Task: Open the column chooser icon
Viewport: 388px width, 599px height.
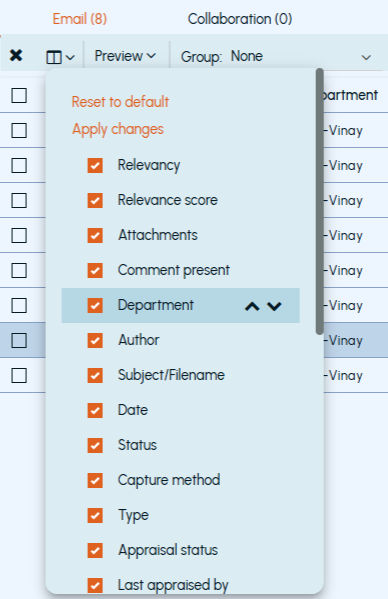Action: [60, 57]
